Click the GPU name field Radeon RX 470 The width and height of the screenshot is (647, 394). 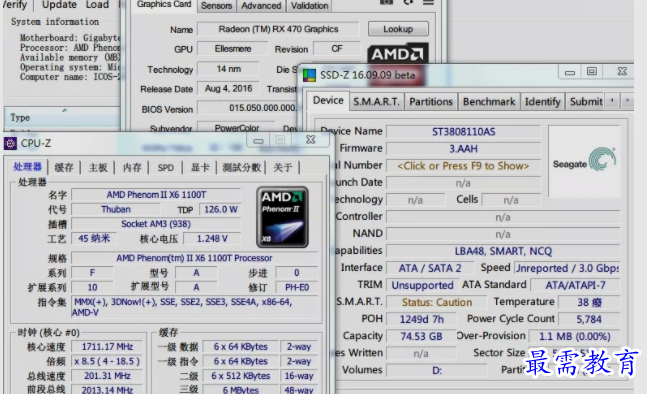click(x=278, y=29)
